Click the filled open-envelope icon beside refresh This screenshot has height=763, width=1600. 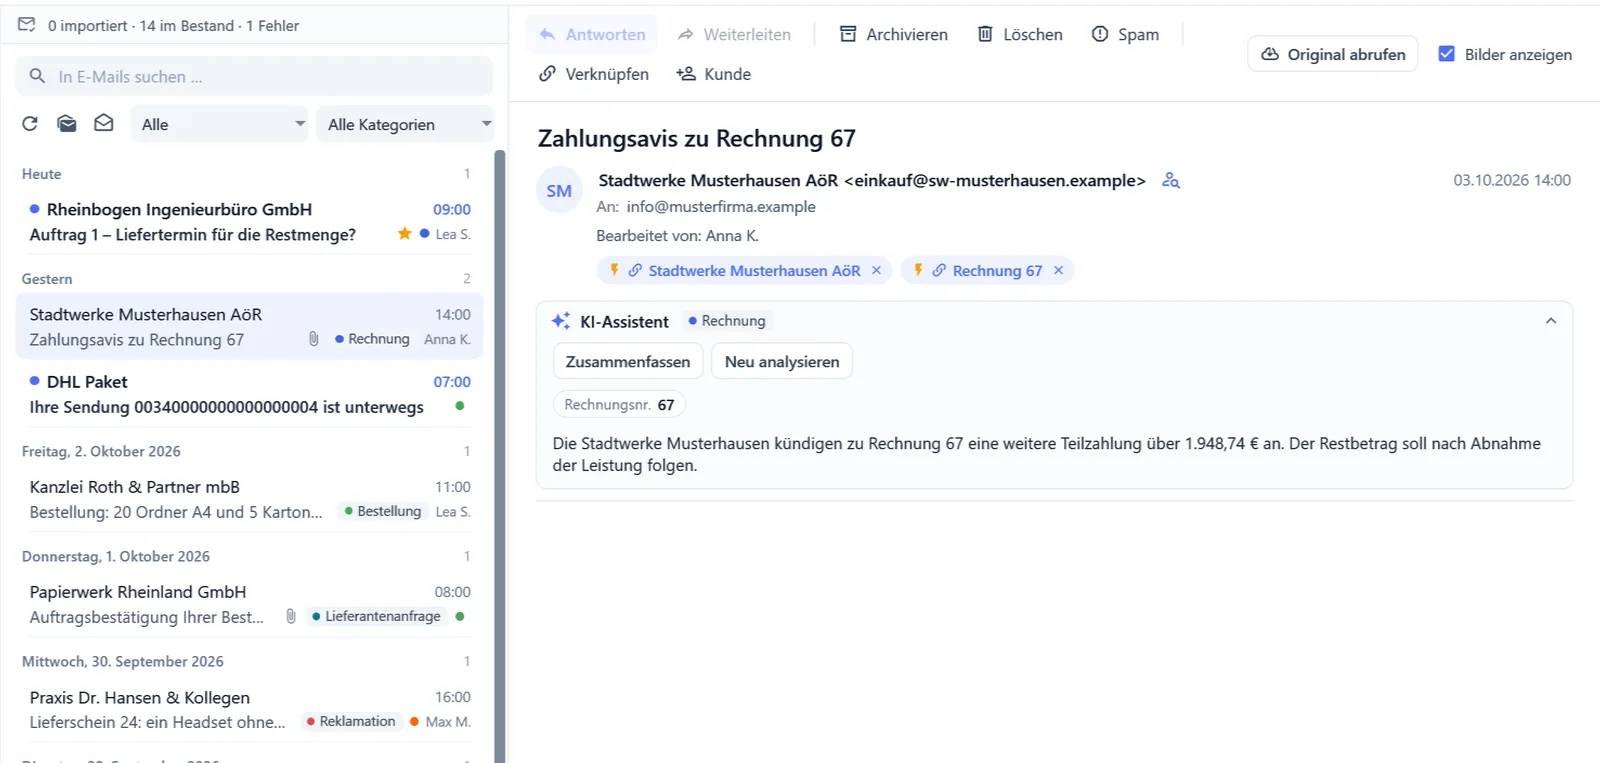67,124
